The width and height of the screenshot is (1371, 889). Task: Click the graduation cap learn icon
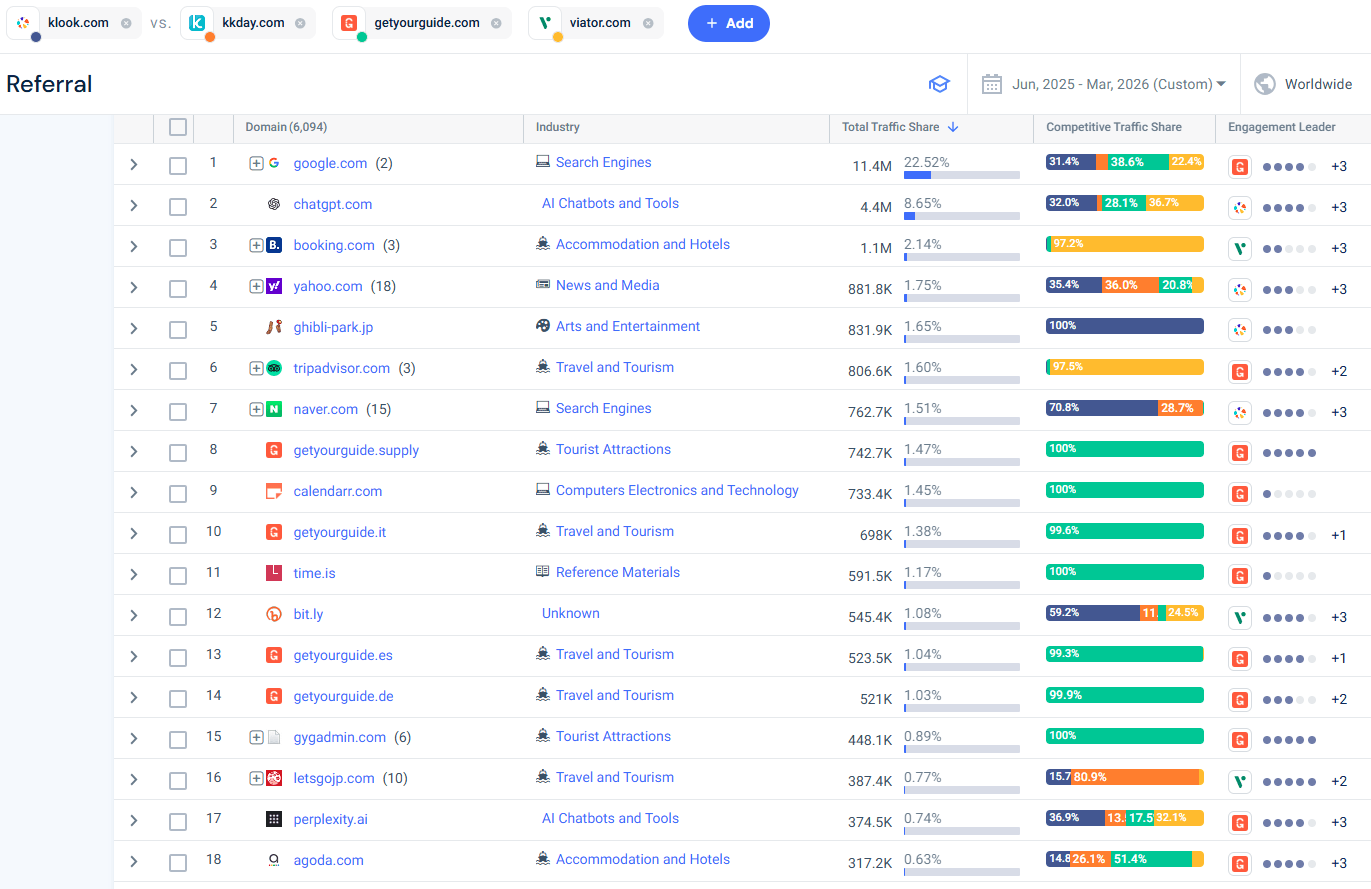pos(939,84)
